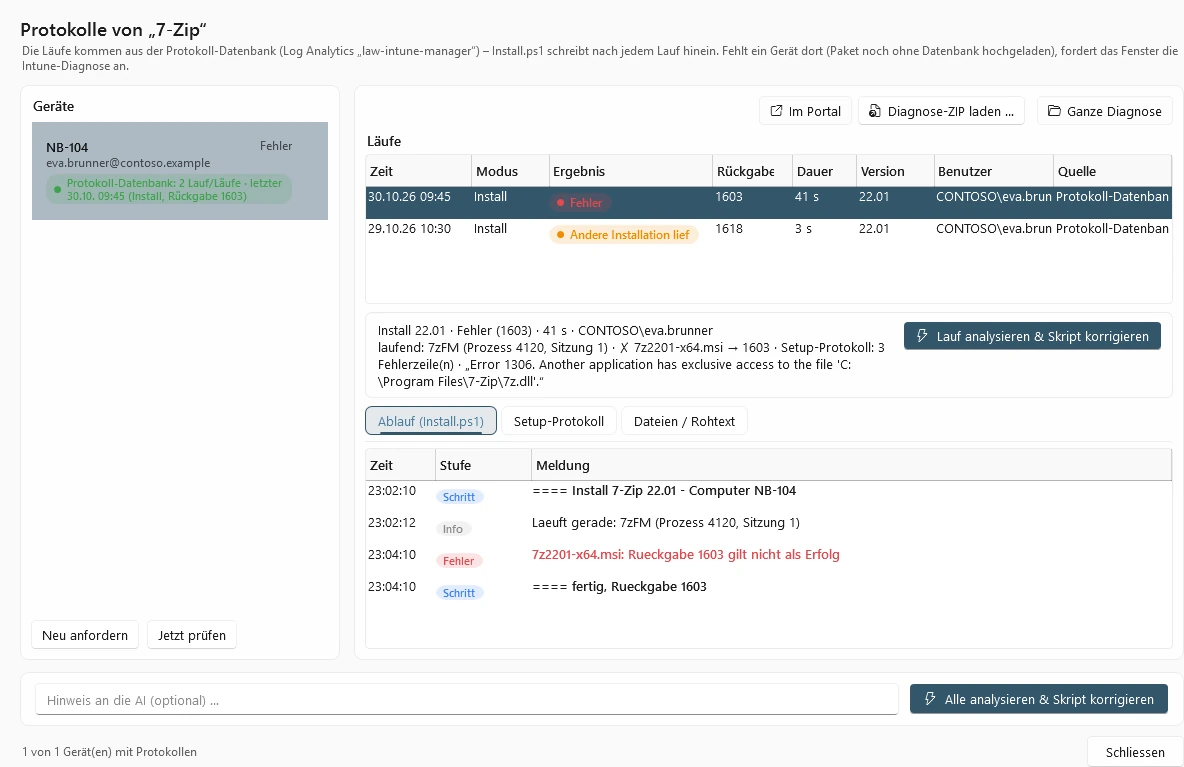Click the green Protokoll-Datenbank status badge
The width and height of the screenshot is (1184, 767).
pyautogui.click(x=169, y=189)
